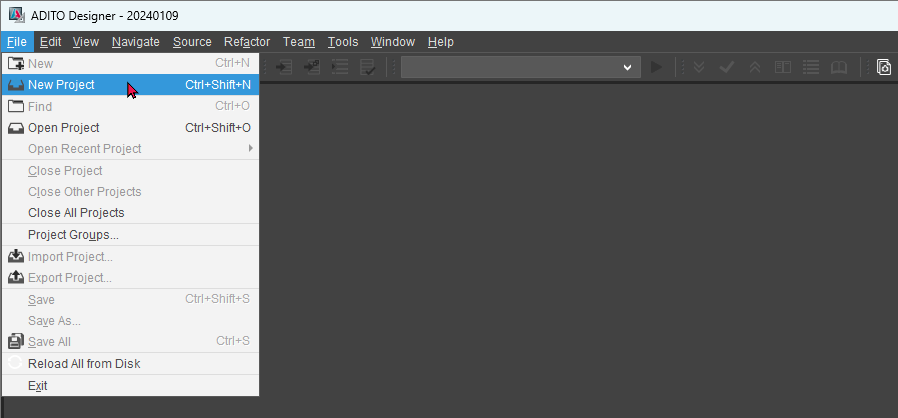Click the document camera icon at far right

884,67
